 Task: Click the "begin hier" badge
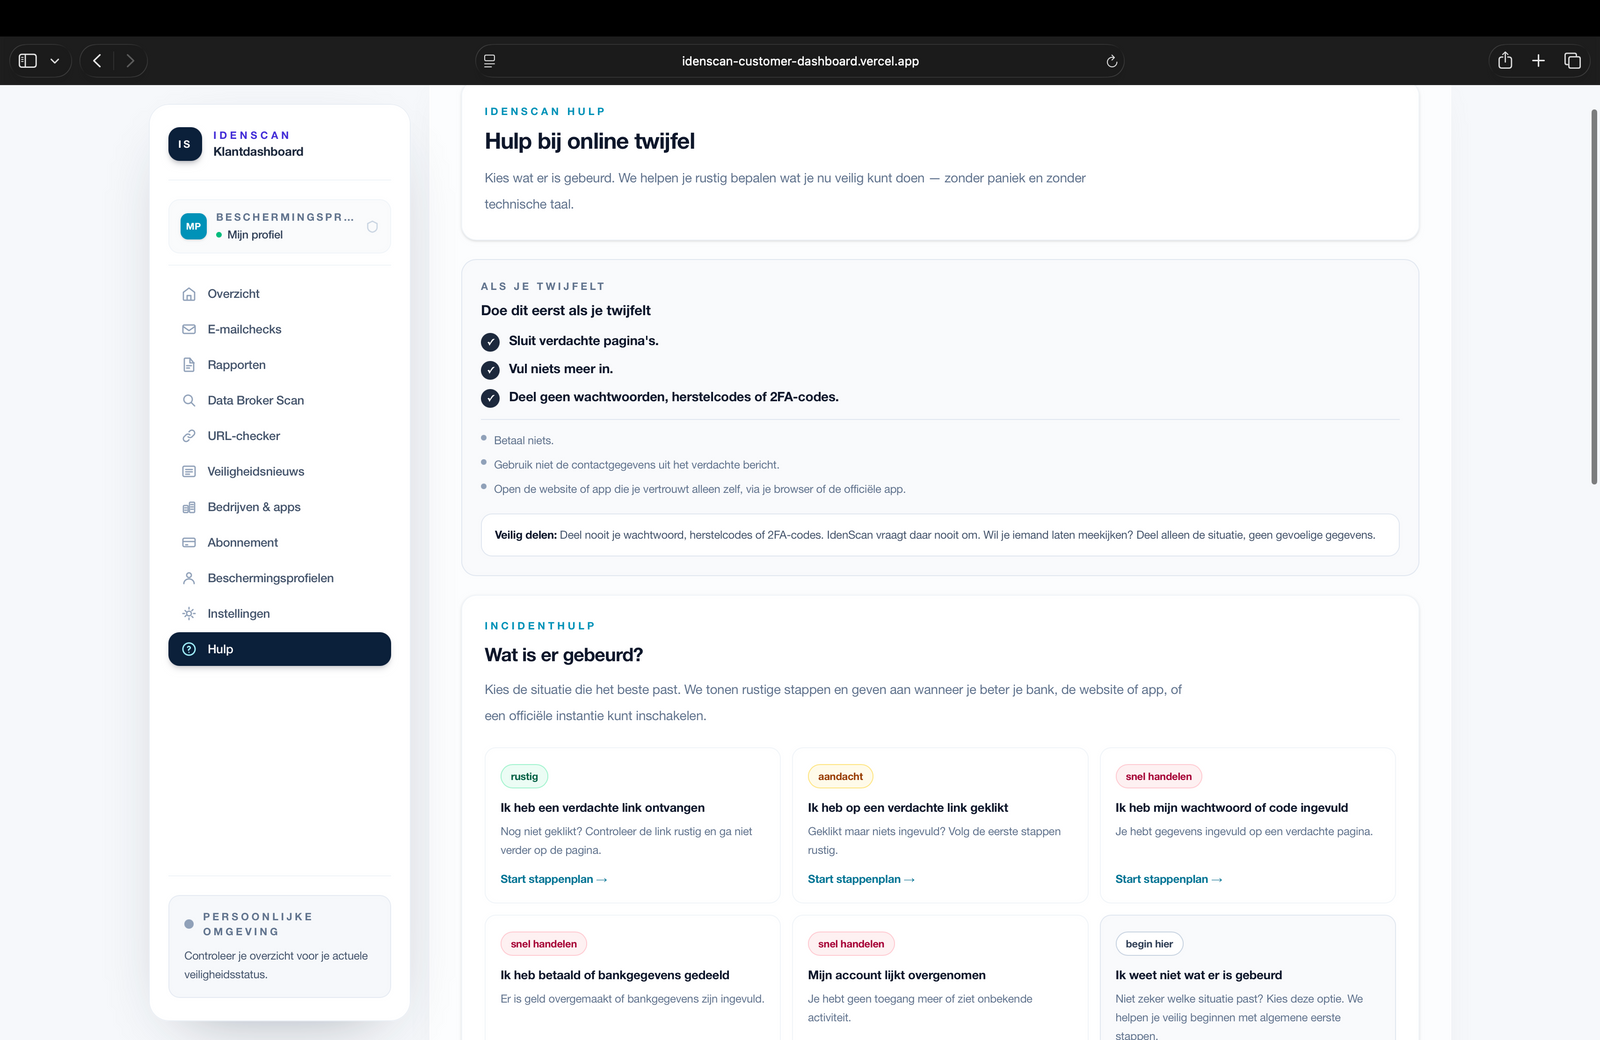pyautogui.click(x=1149, y=944)
